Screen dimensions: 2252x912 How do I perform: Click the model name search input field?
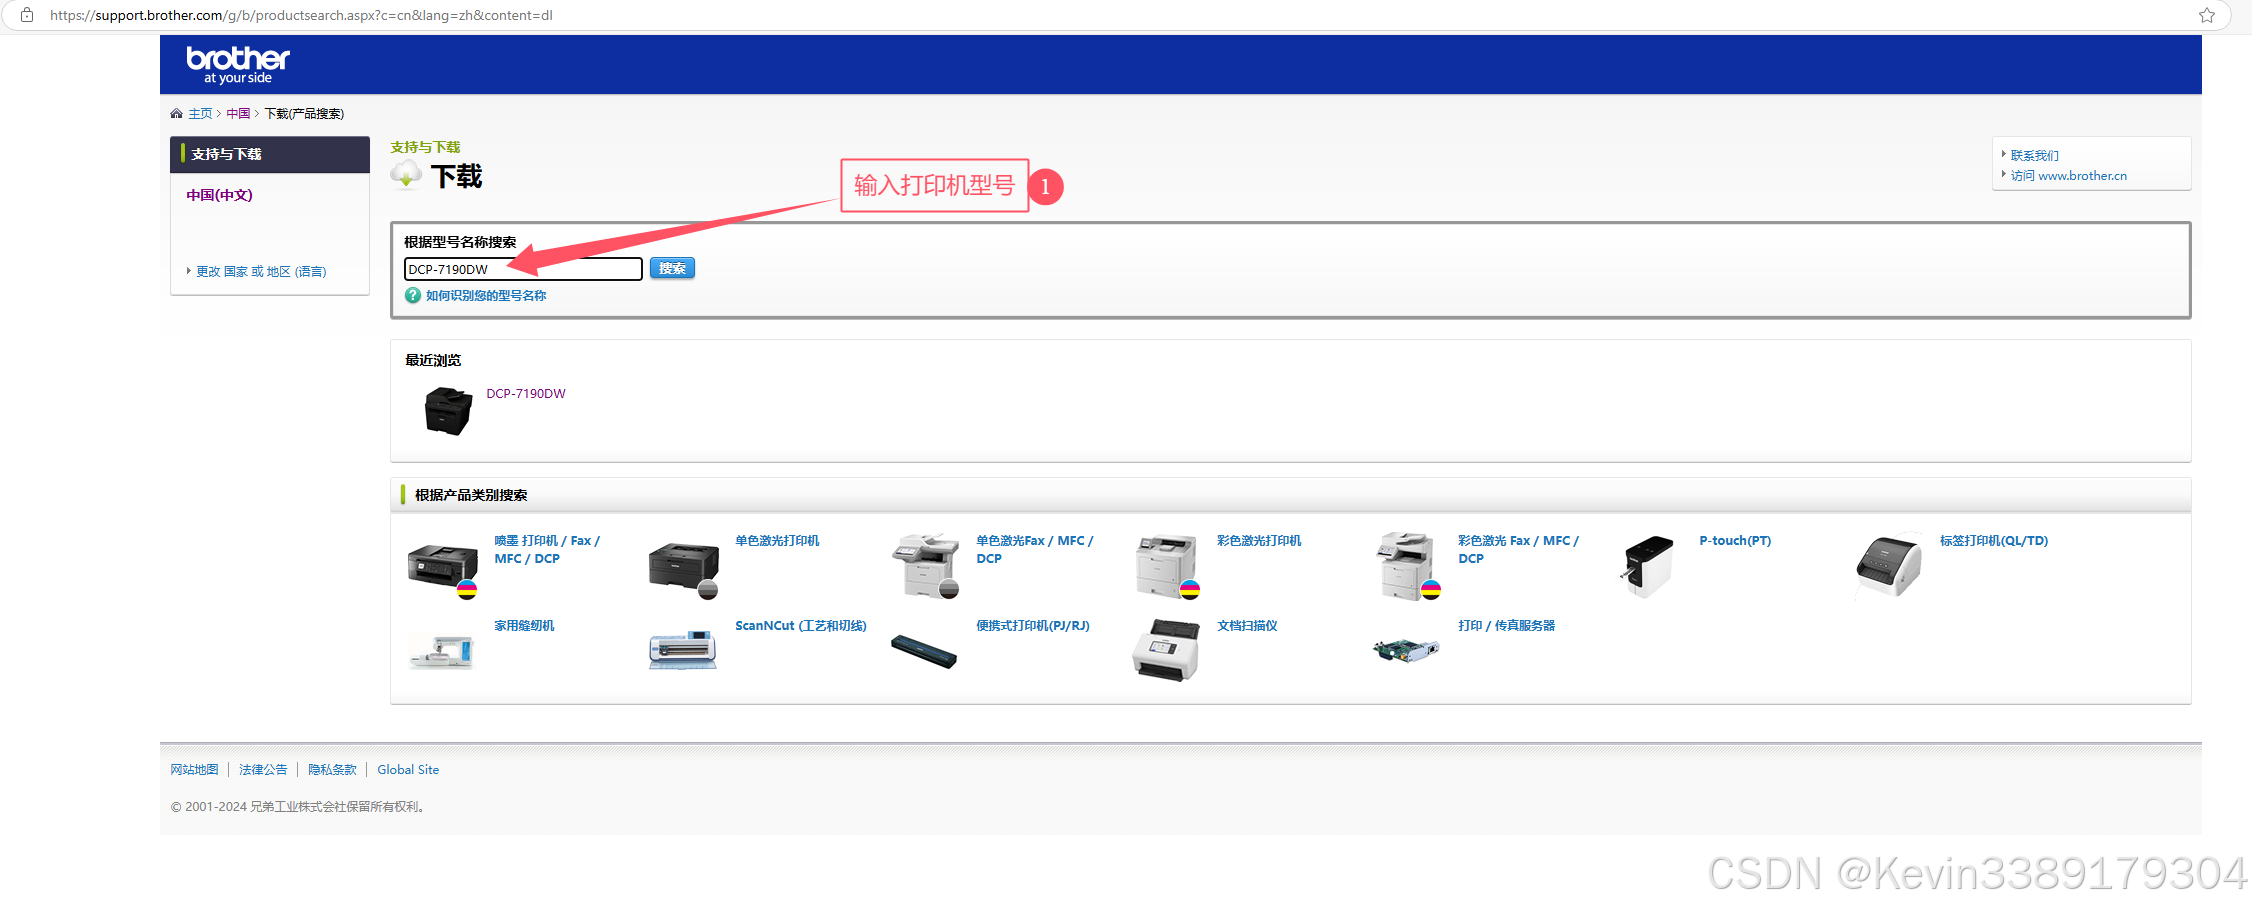[x=523, y=269]
